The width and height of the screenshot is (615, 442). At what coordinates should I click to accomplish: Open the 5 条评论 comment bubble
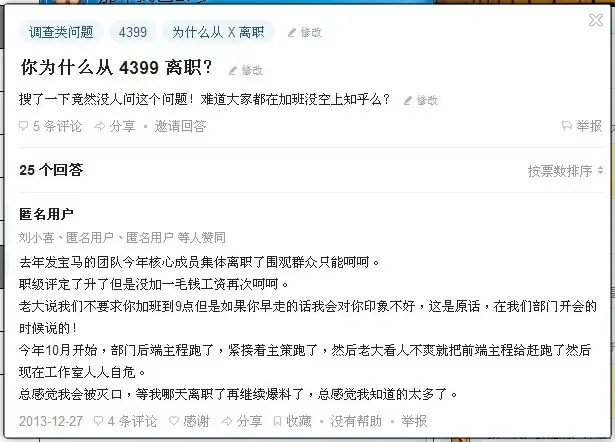click(24, 126)
